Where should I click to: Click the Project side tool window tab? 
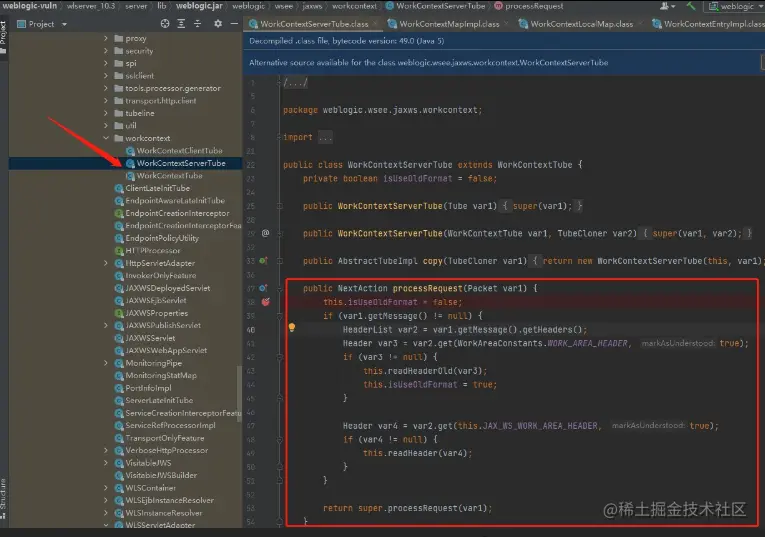pos(3,37)
